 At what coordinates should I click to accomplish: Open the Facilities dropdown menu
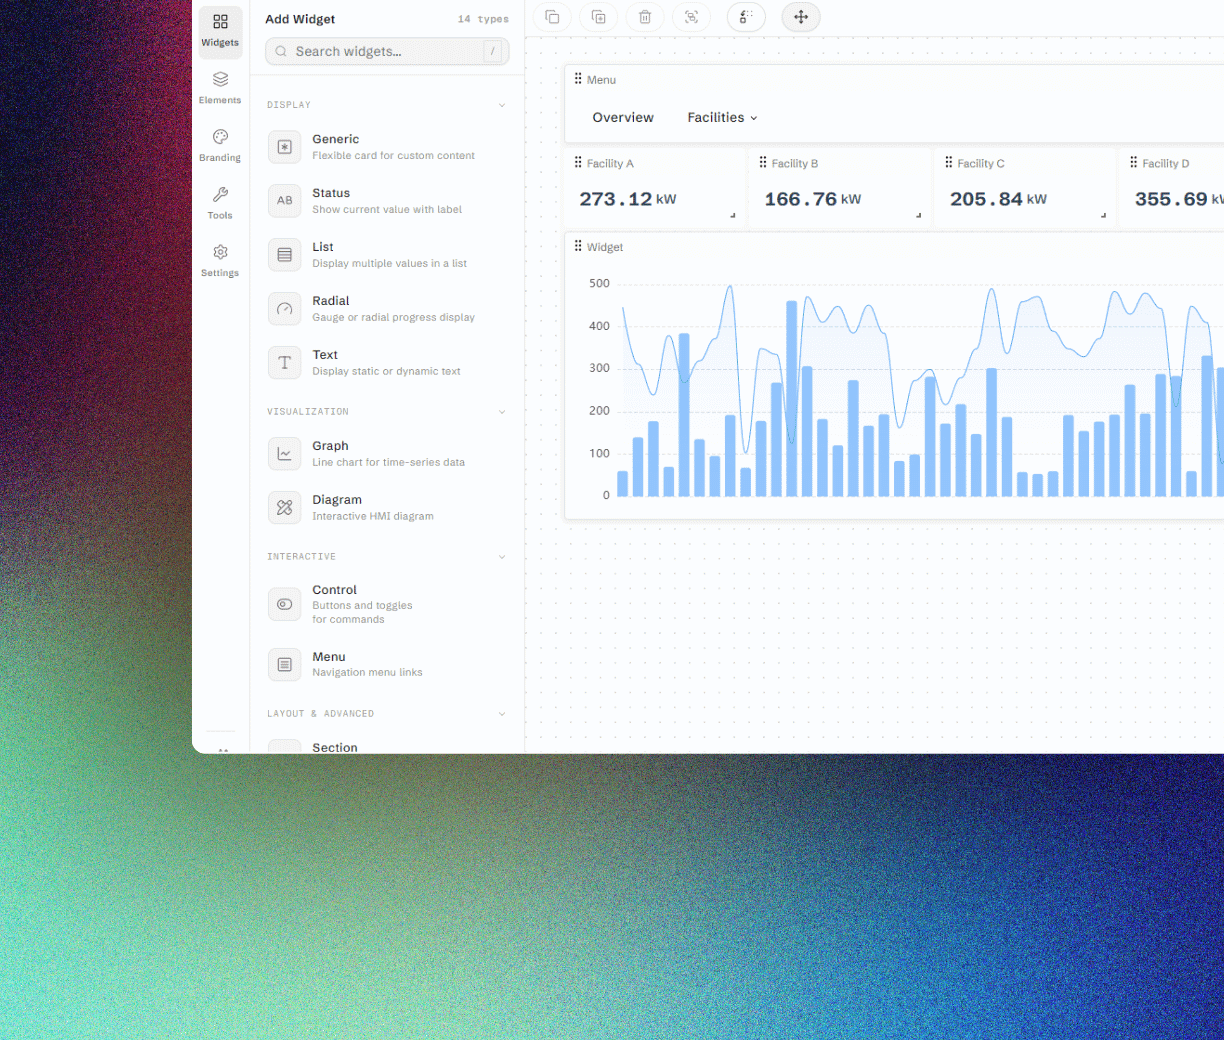click(x=722, y=118)
